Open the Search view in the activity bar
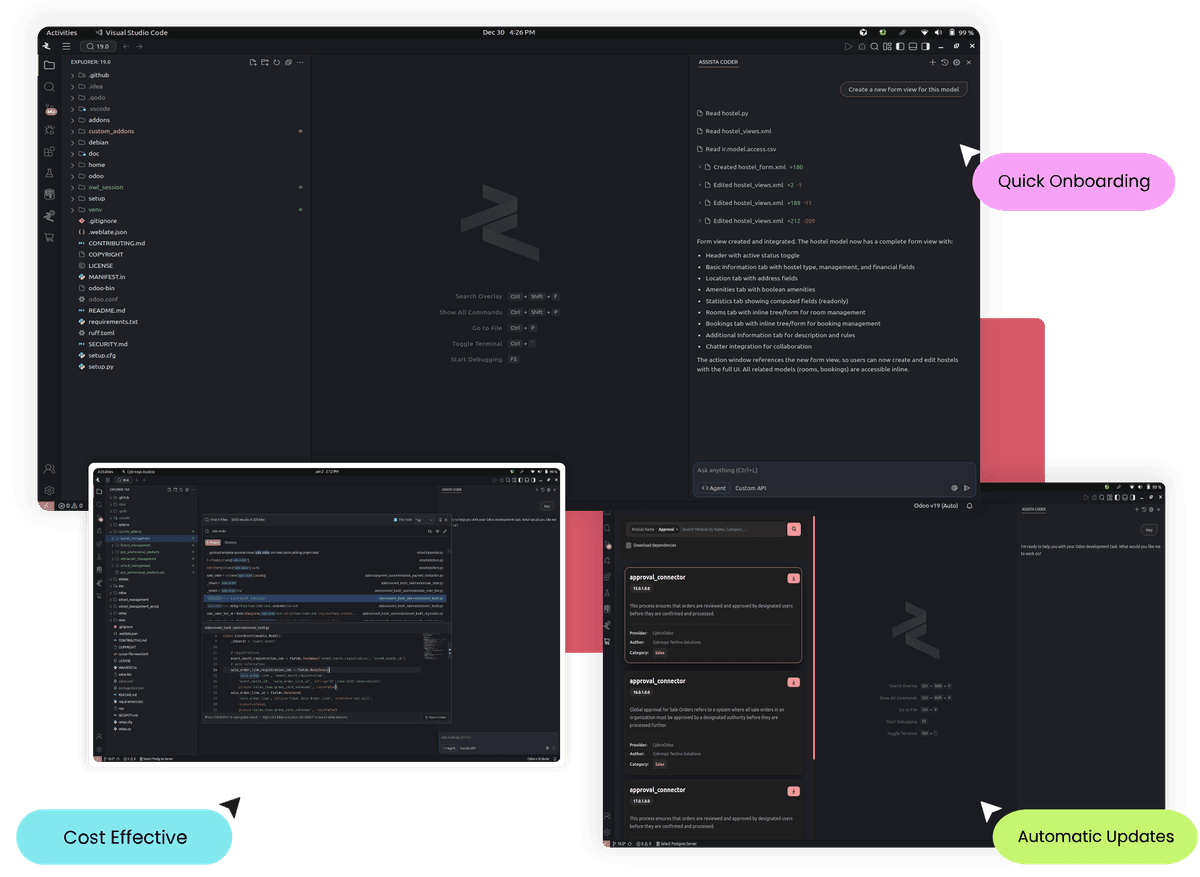Screen dimensions: 1200x877 tap(49, 87)
